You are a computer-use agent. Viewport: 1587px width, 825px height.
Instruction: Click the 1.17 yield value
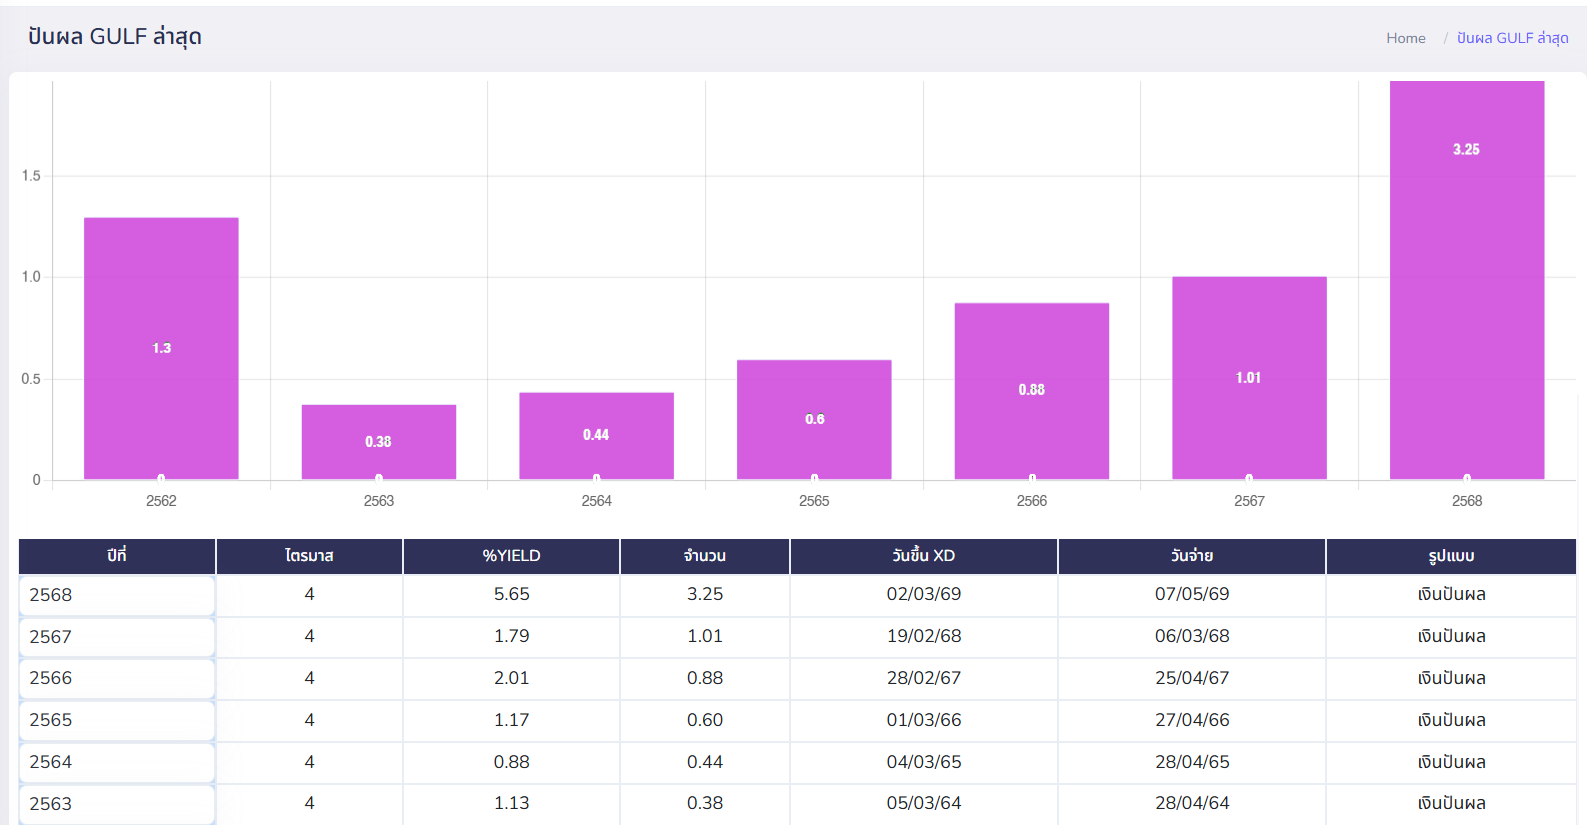[511, 720]
